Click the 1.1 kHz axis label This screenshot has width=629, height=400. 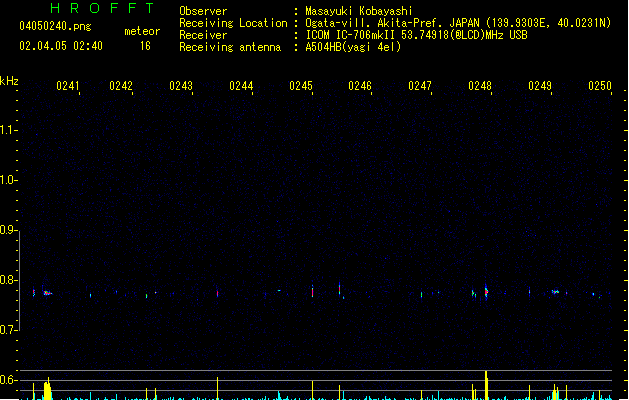tap(8, 130)
